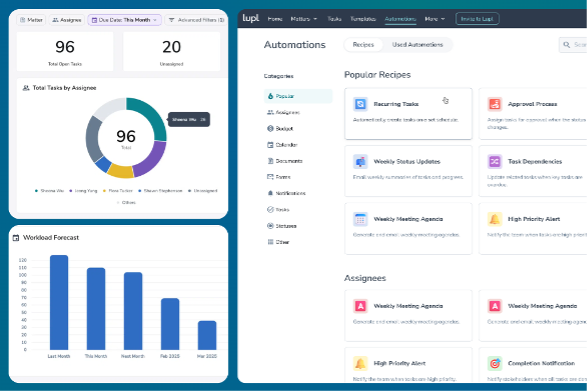
Task: Select the Statuses category icon
Action: click(x=270, y=226)
